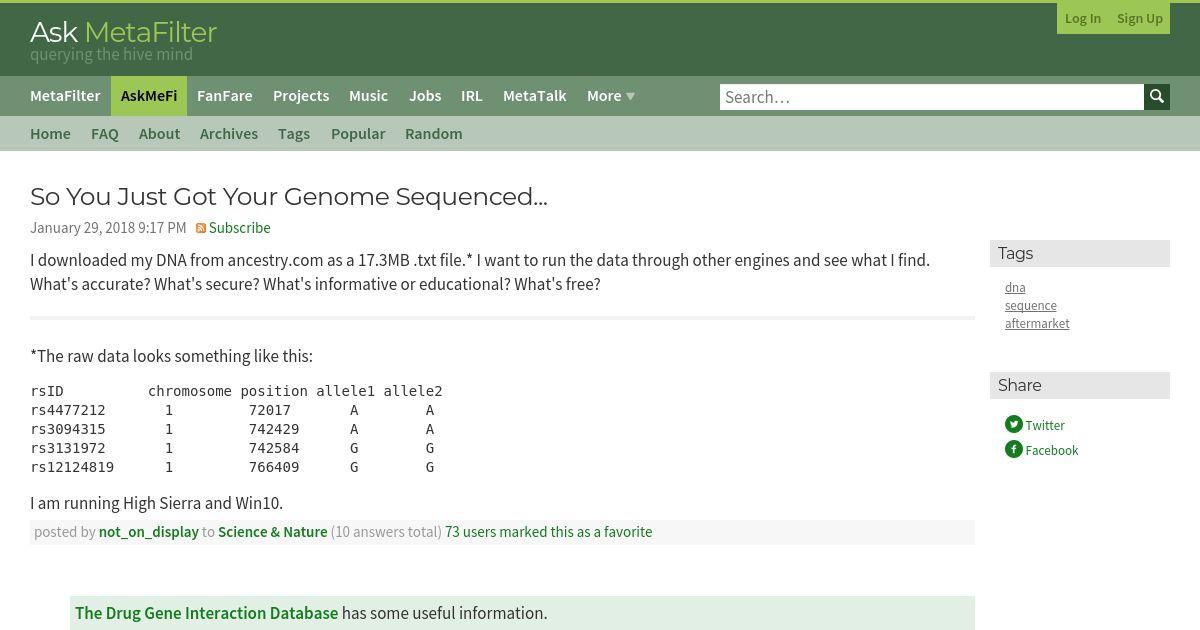Go to the FanFare tab
The height and width of the screenshot is (630, 1200).
click(x=225, y=96)
